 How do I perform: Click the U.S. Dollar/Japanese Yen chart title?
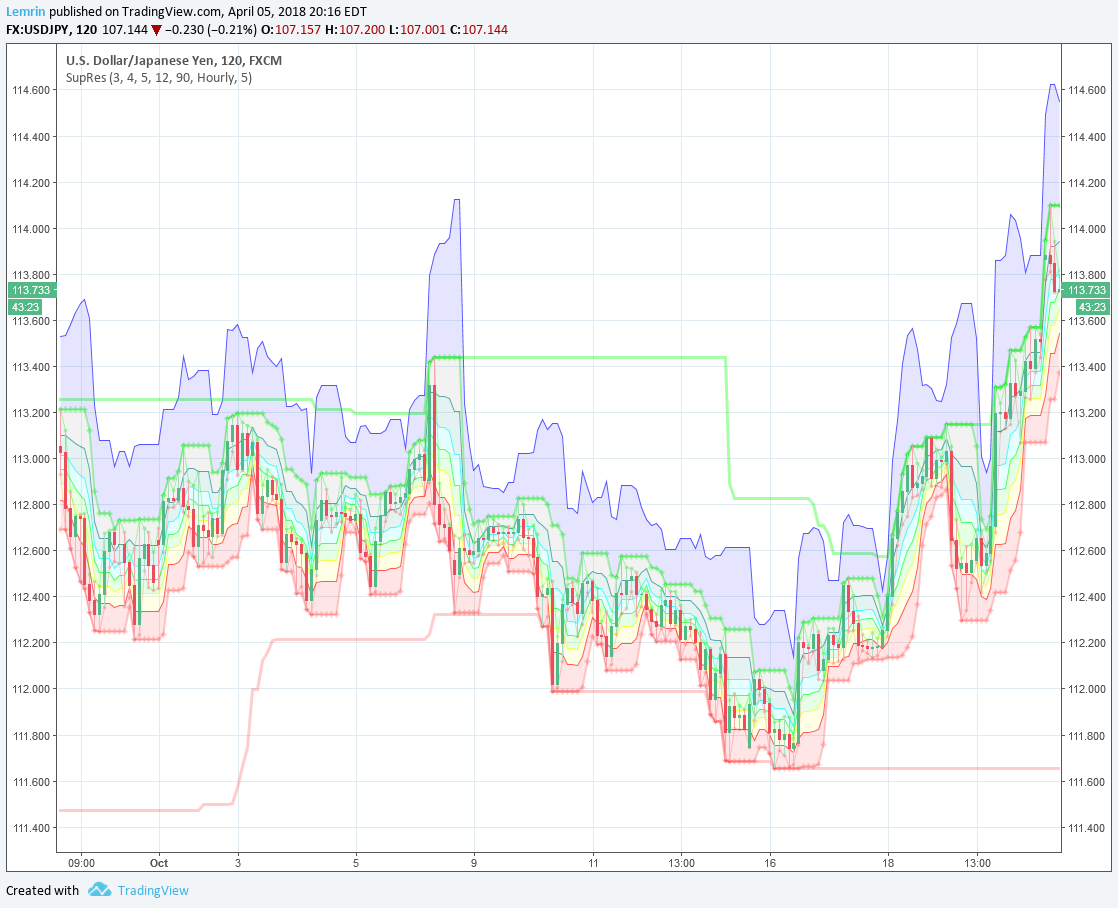point(174,61)
